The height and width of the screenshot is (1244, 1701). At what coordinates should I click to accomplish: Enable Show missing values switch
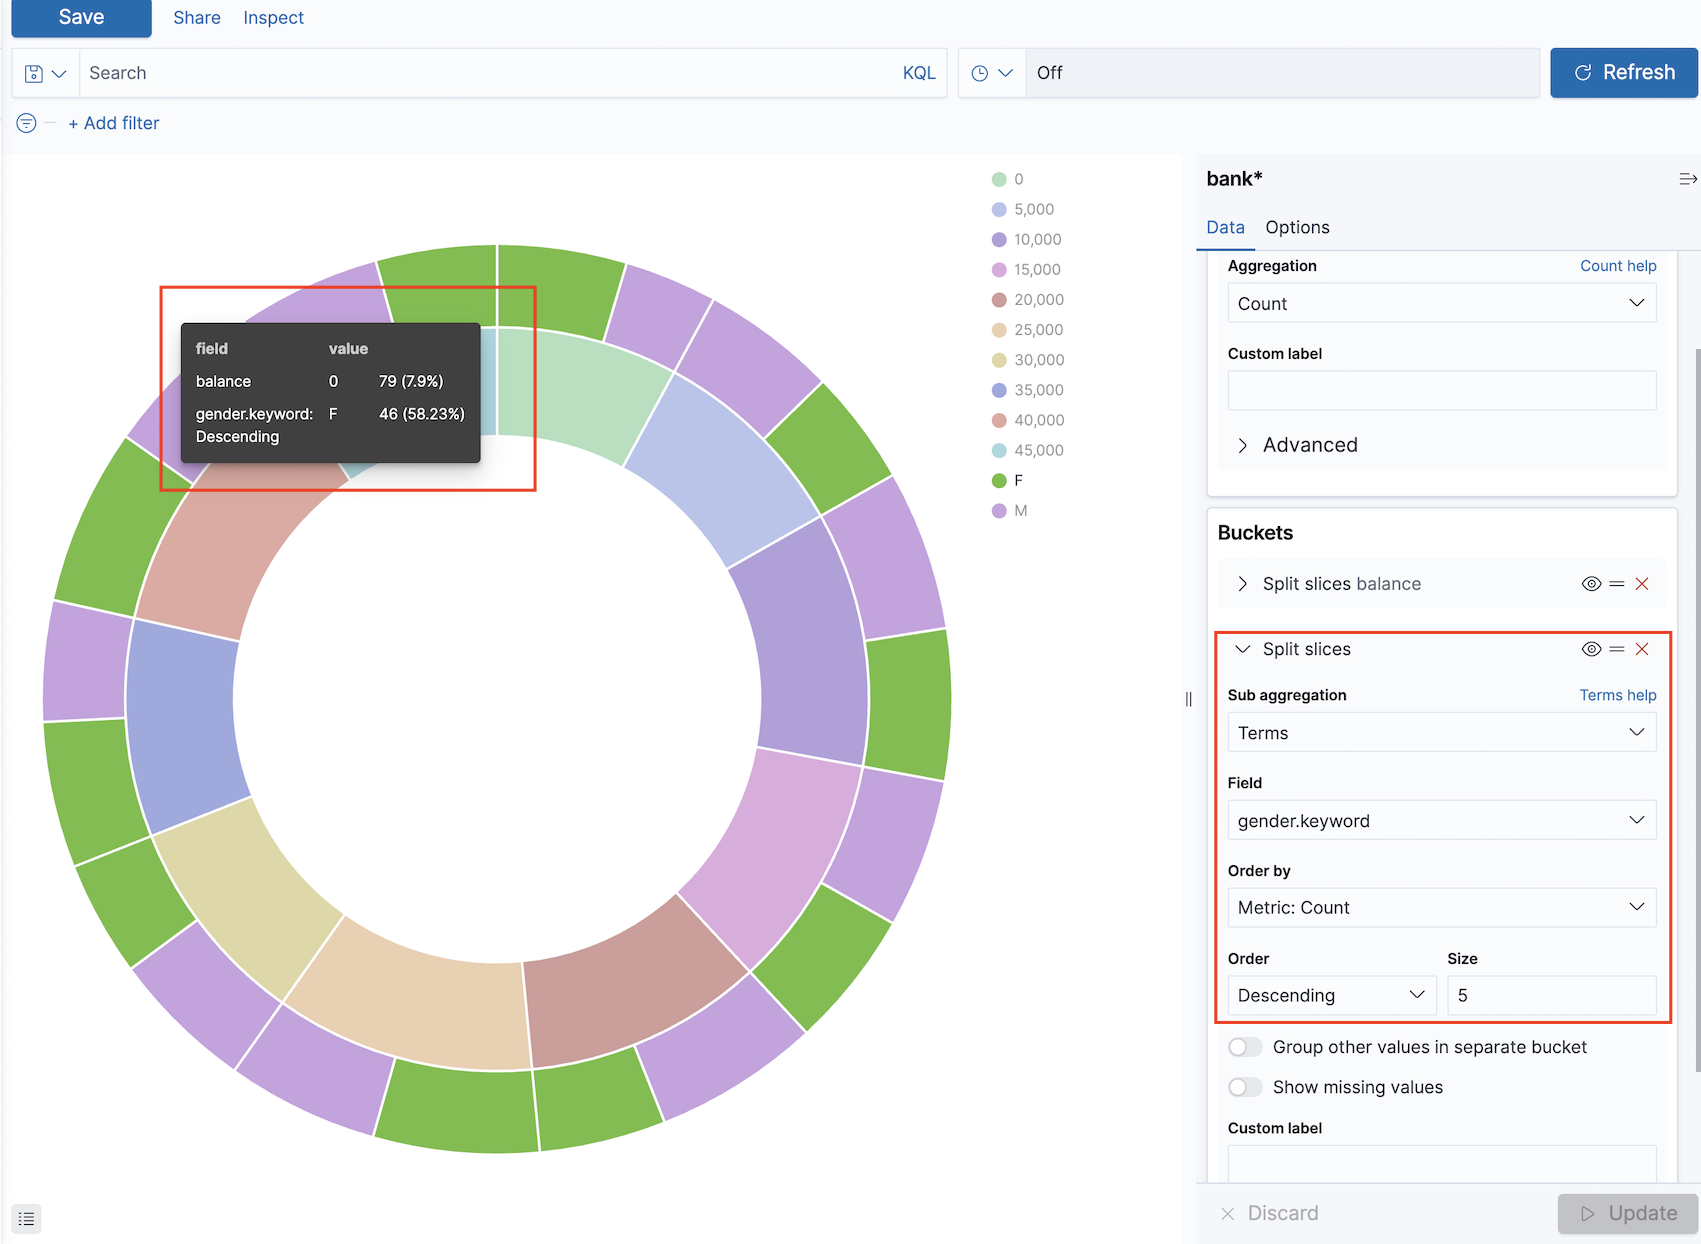[x=1245, y=1087]
